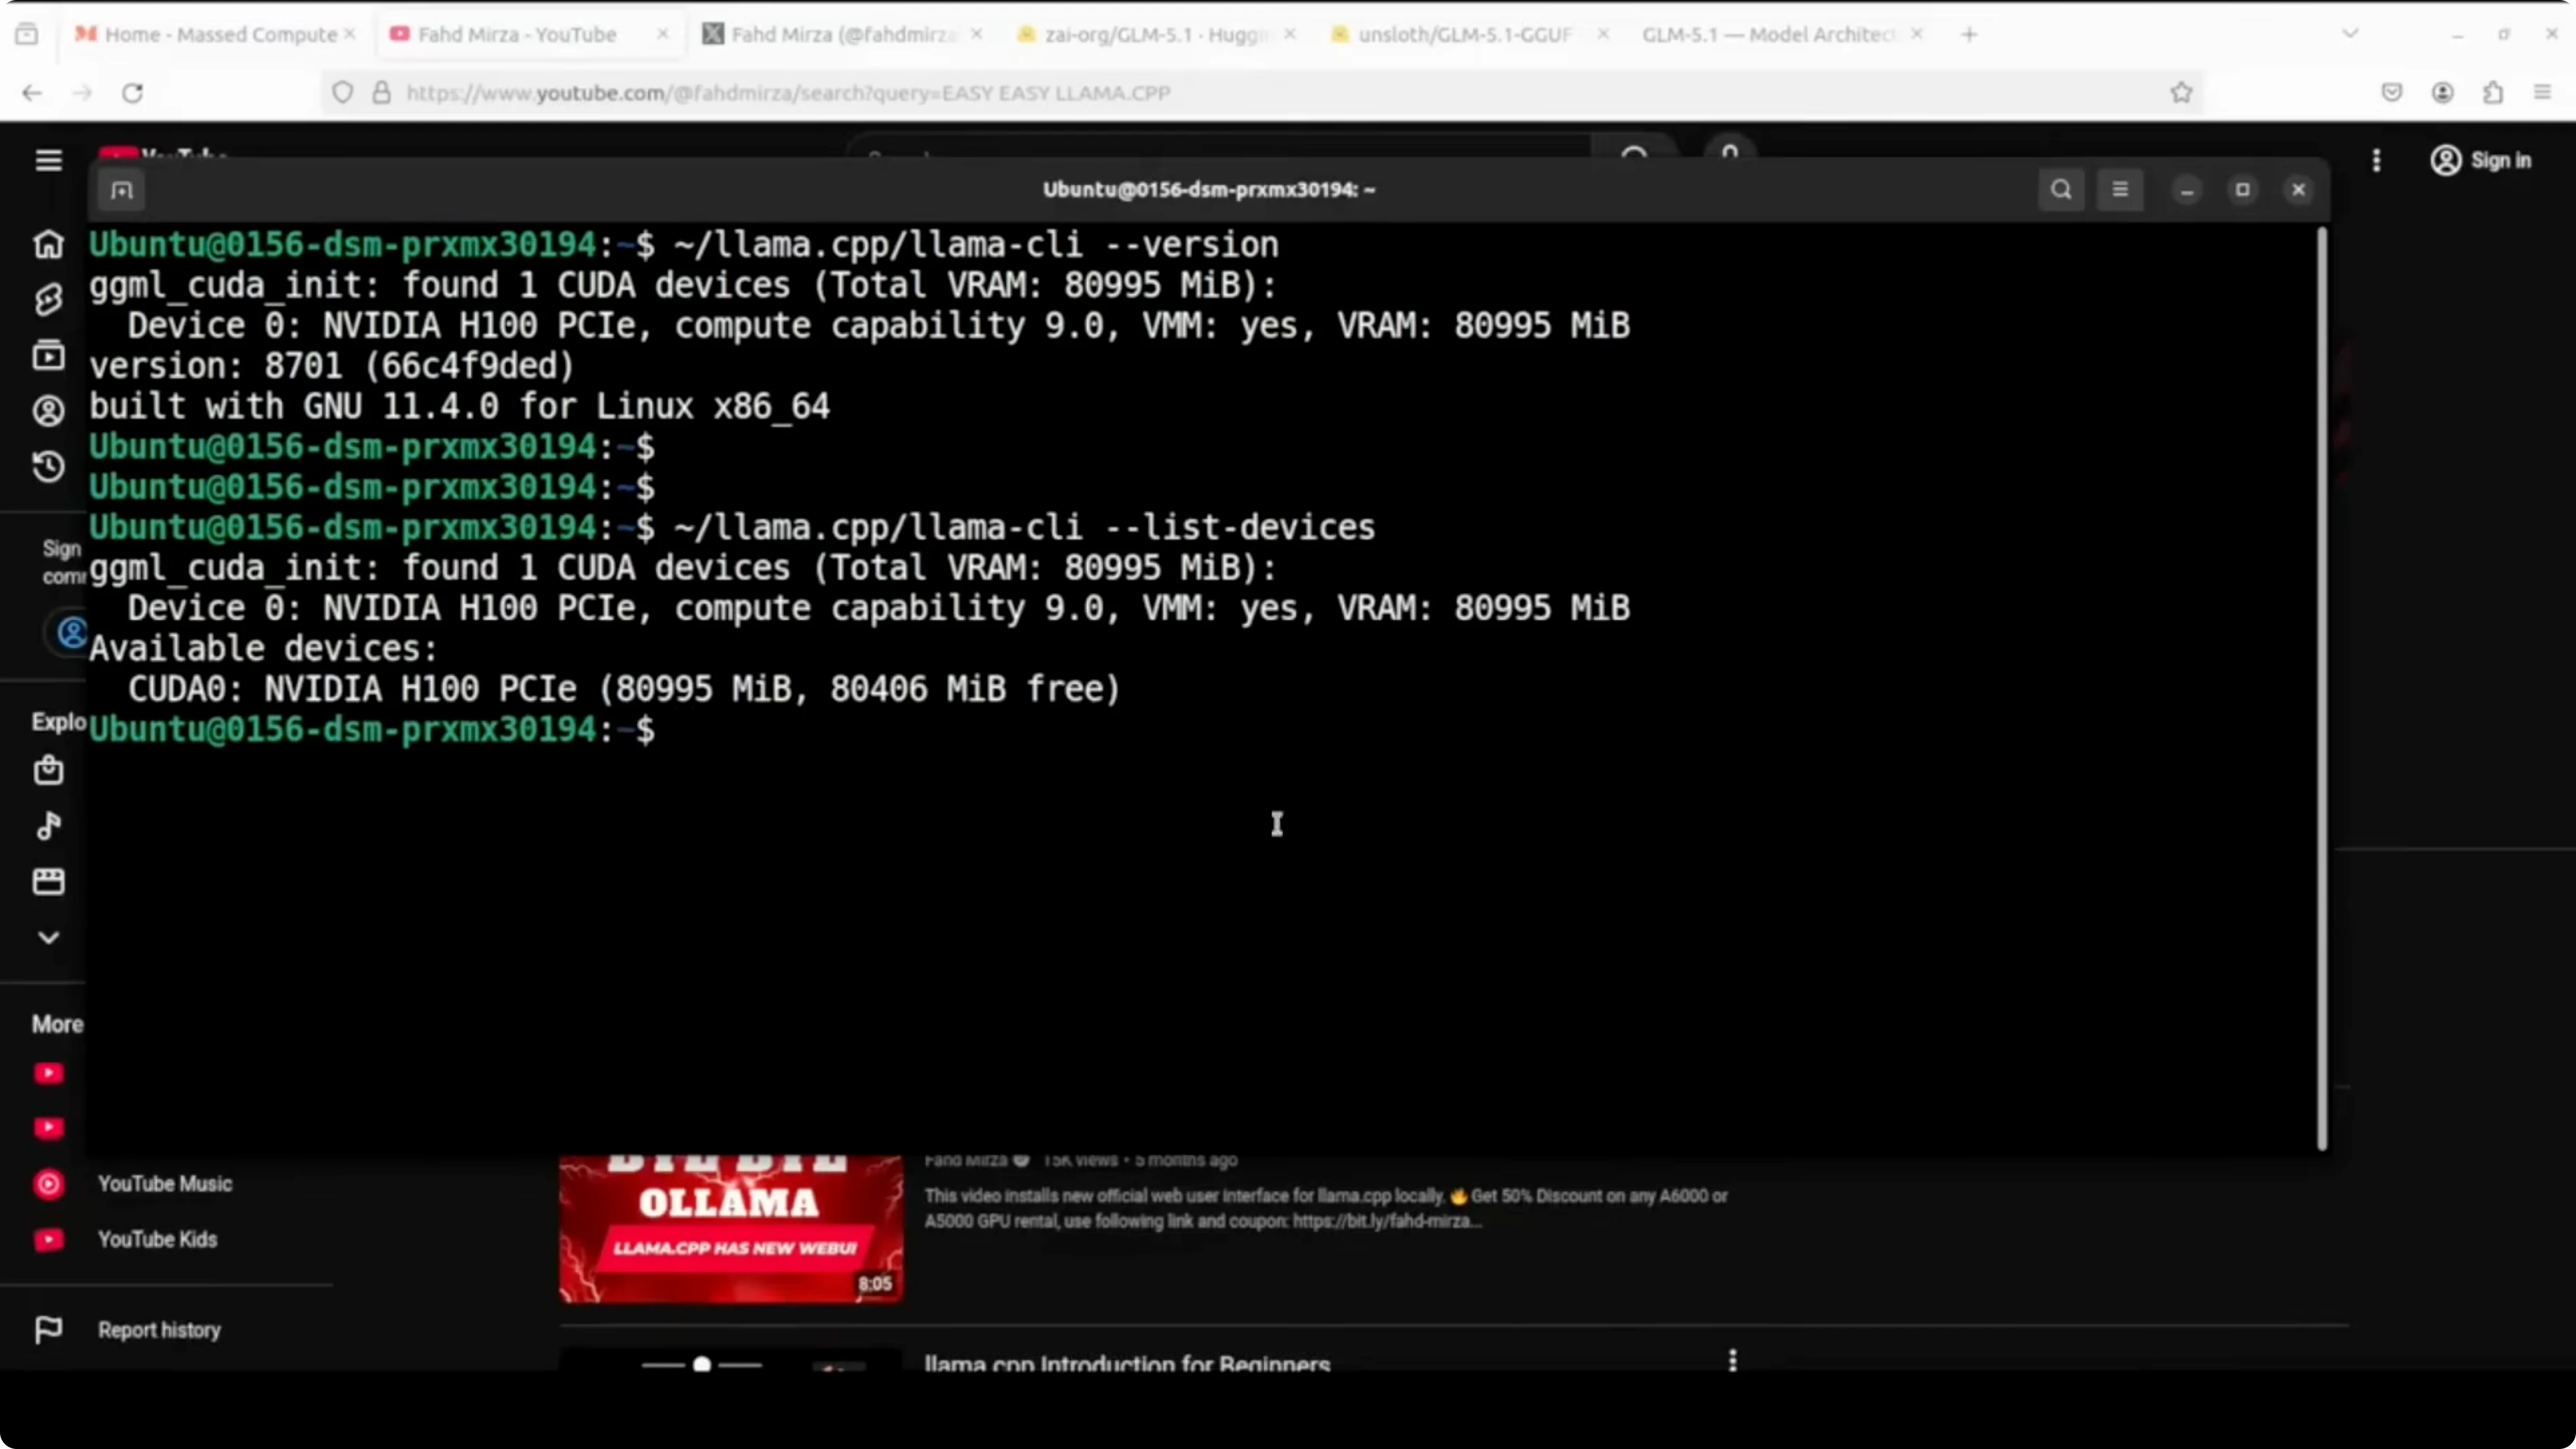The height and width of the screenshot is (1449, 2576).
Task: Open the YouTube guide hamburger menu
Action: coord(48,160)
